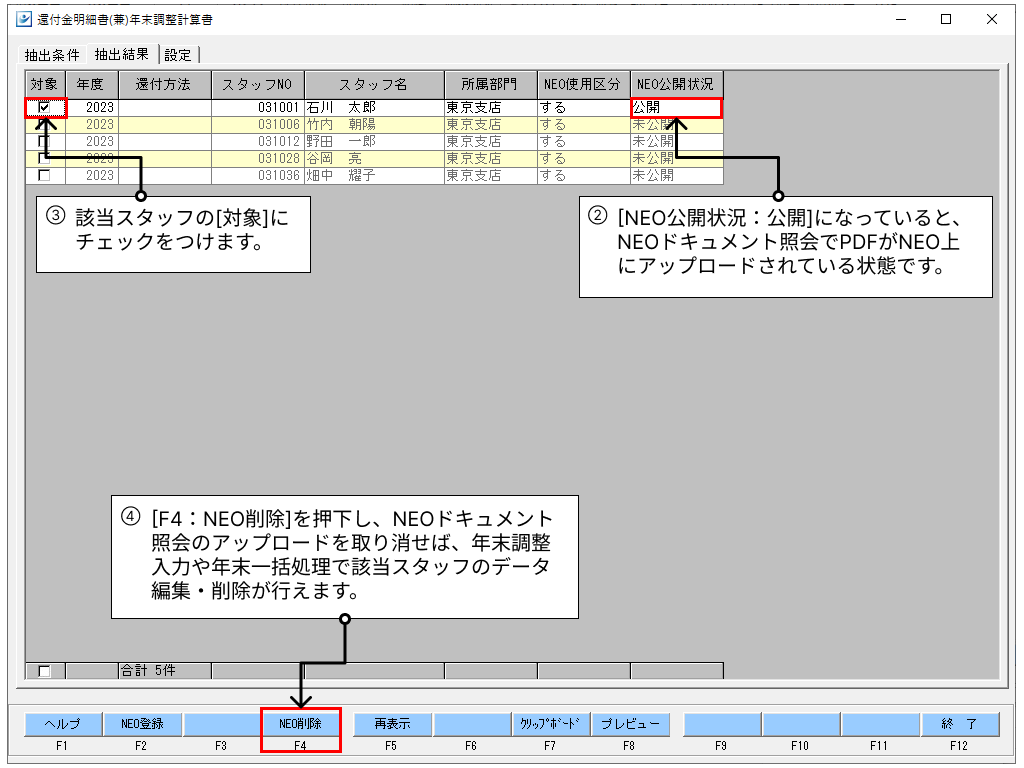Click the 東京支店 cell for 野田 一郎
The image size is (1024, 768).
[490, 141]
